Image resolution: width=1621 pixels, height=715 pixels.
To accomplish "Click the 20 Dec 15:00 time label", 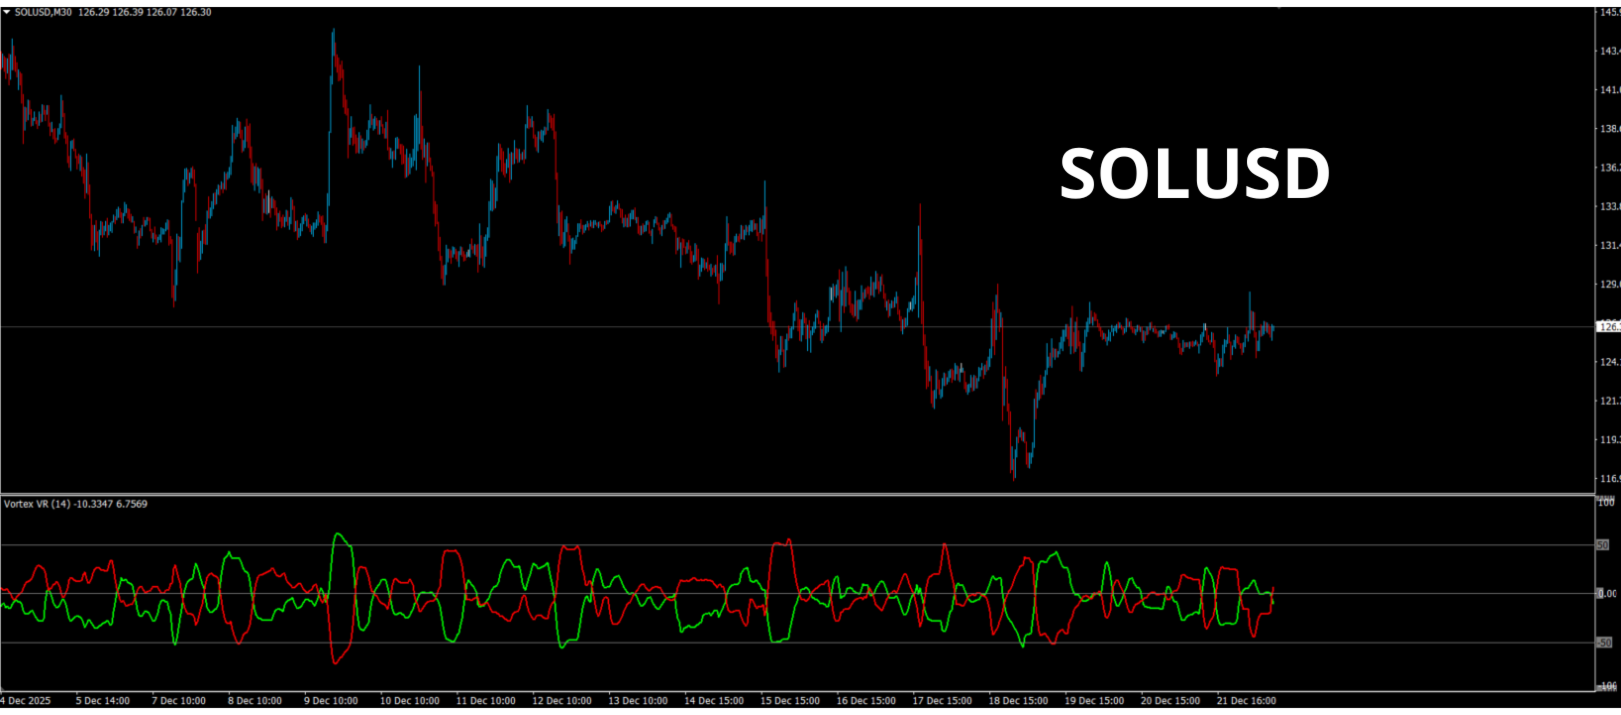I will (x=1170, y=701).
